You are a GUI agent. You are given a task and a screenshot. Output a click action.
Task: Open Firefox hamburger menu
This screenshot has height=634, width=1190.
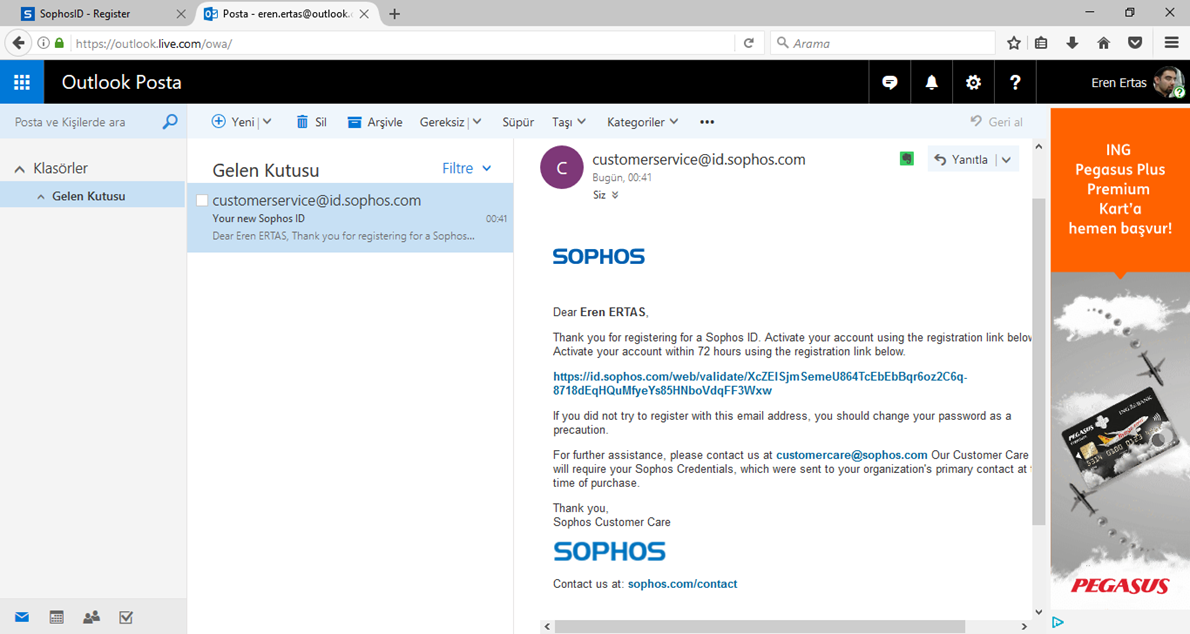click(x=1172, y=43)
